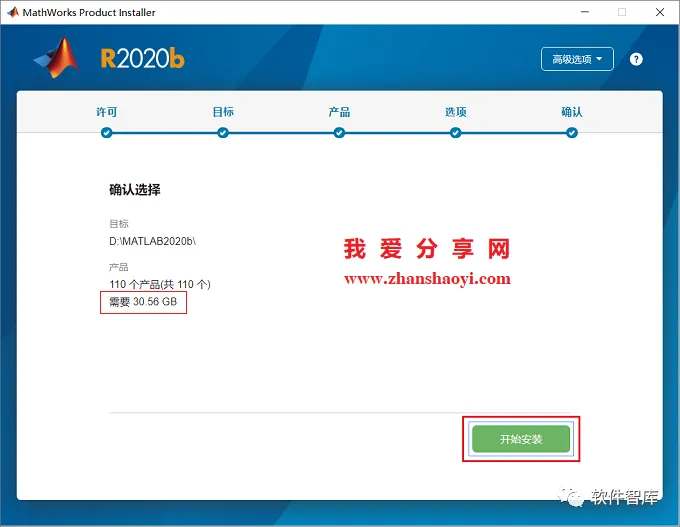This screenshot has height=527, width=680.
Task: Open the 高级选项 dropdown
Action: pos(577,59)
